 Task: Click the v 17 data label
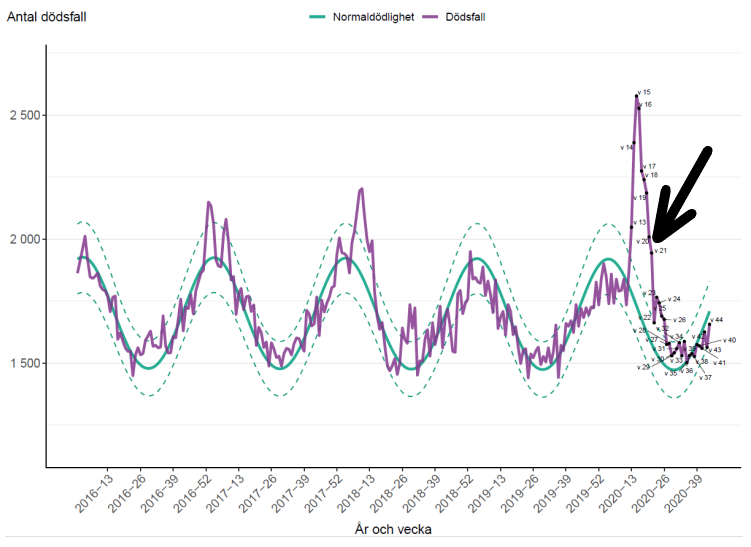tap(649, 166)
